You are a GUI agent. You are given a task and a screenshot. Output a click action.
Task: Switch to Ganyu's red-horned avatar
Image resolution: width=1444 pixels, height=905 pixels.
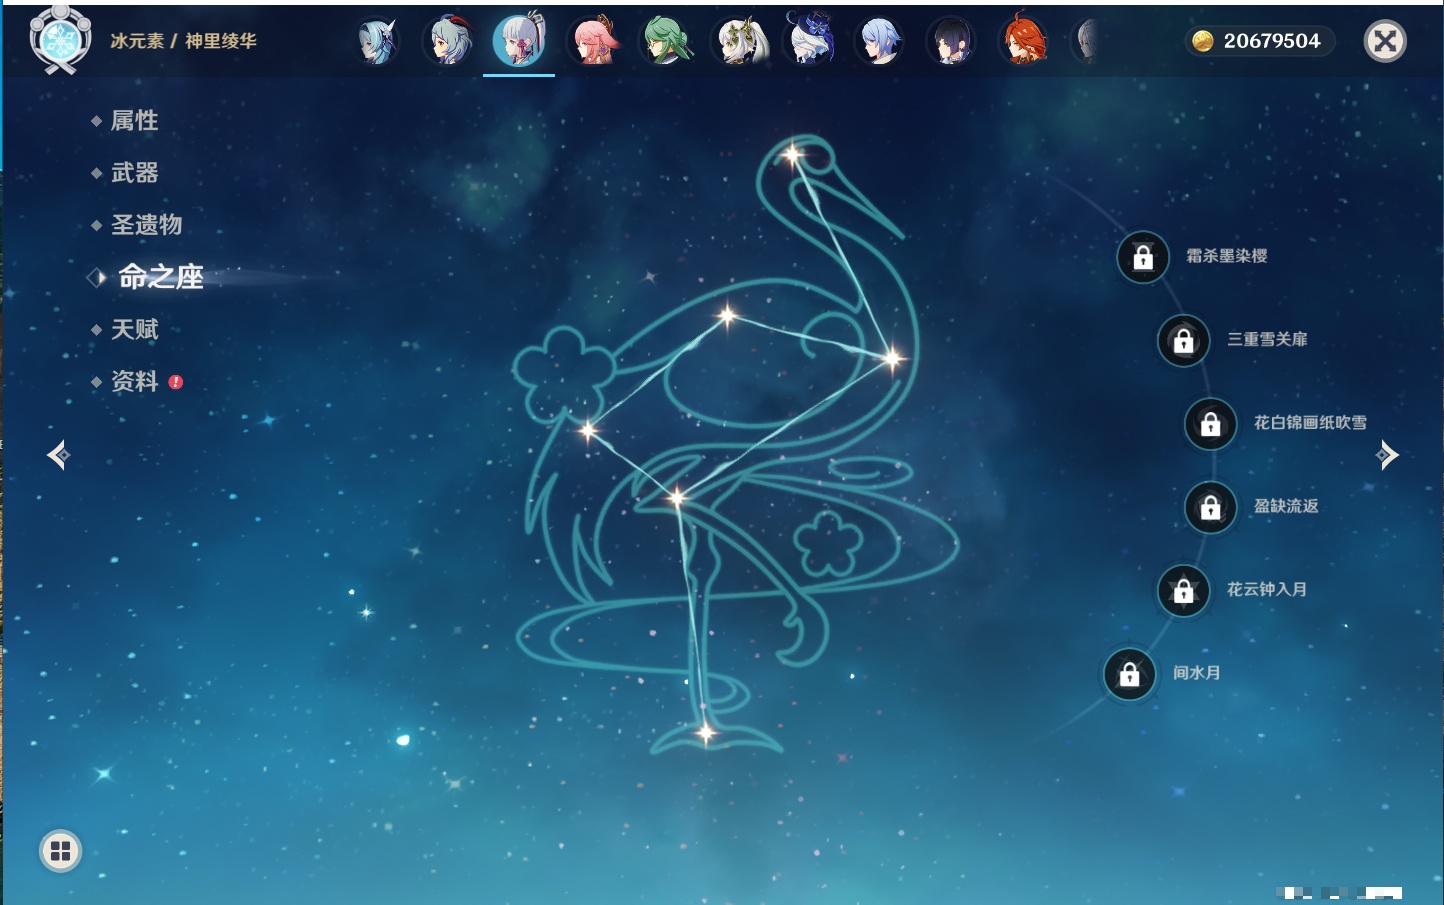(449, 42)
